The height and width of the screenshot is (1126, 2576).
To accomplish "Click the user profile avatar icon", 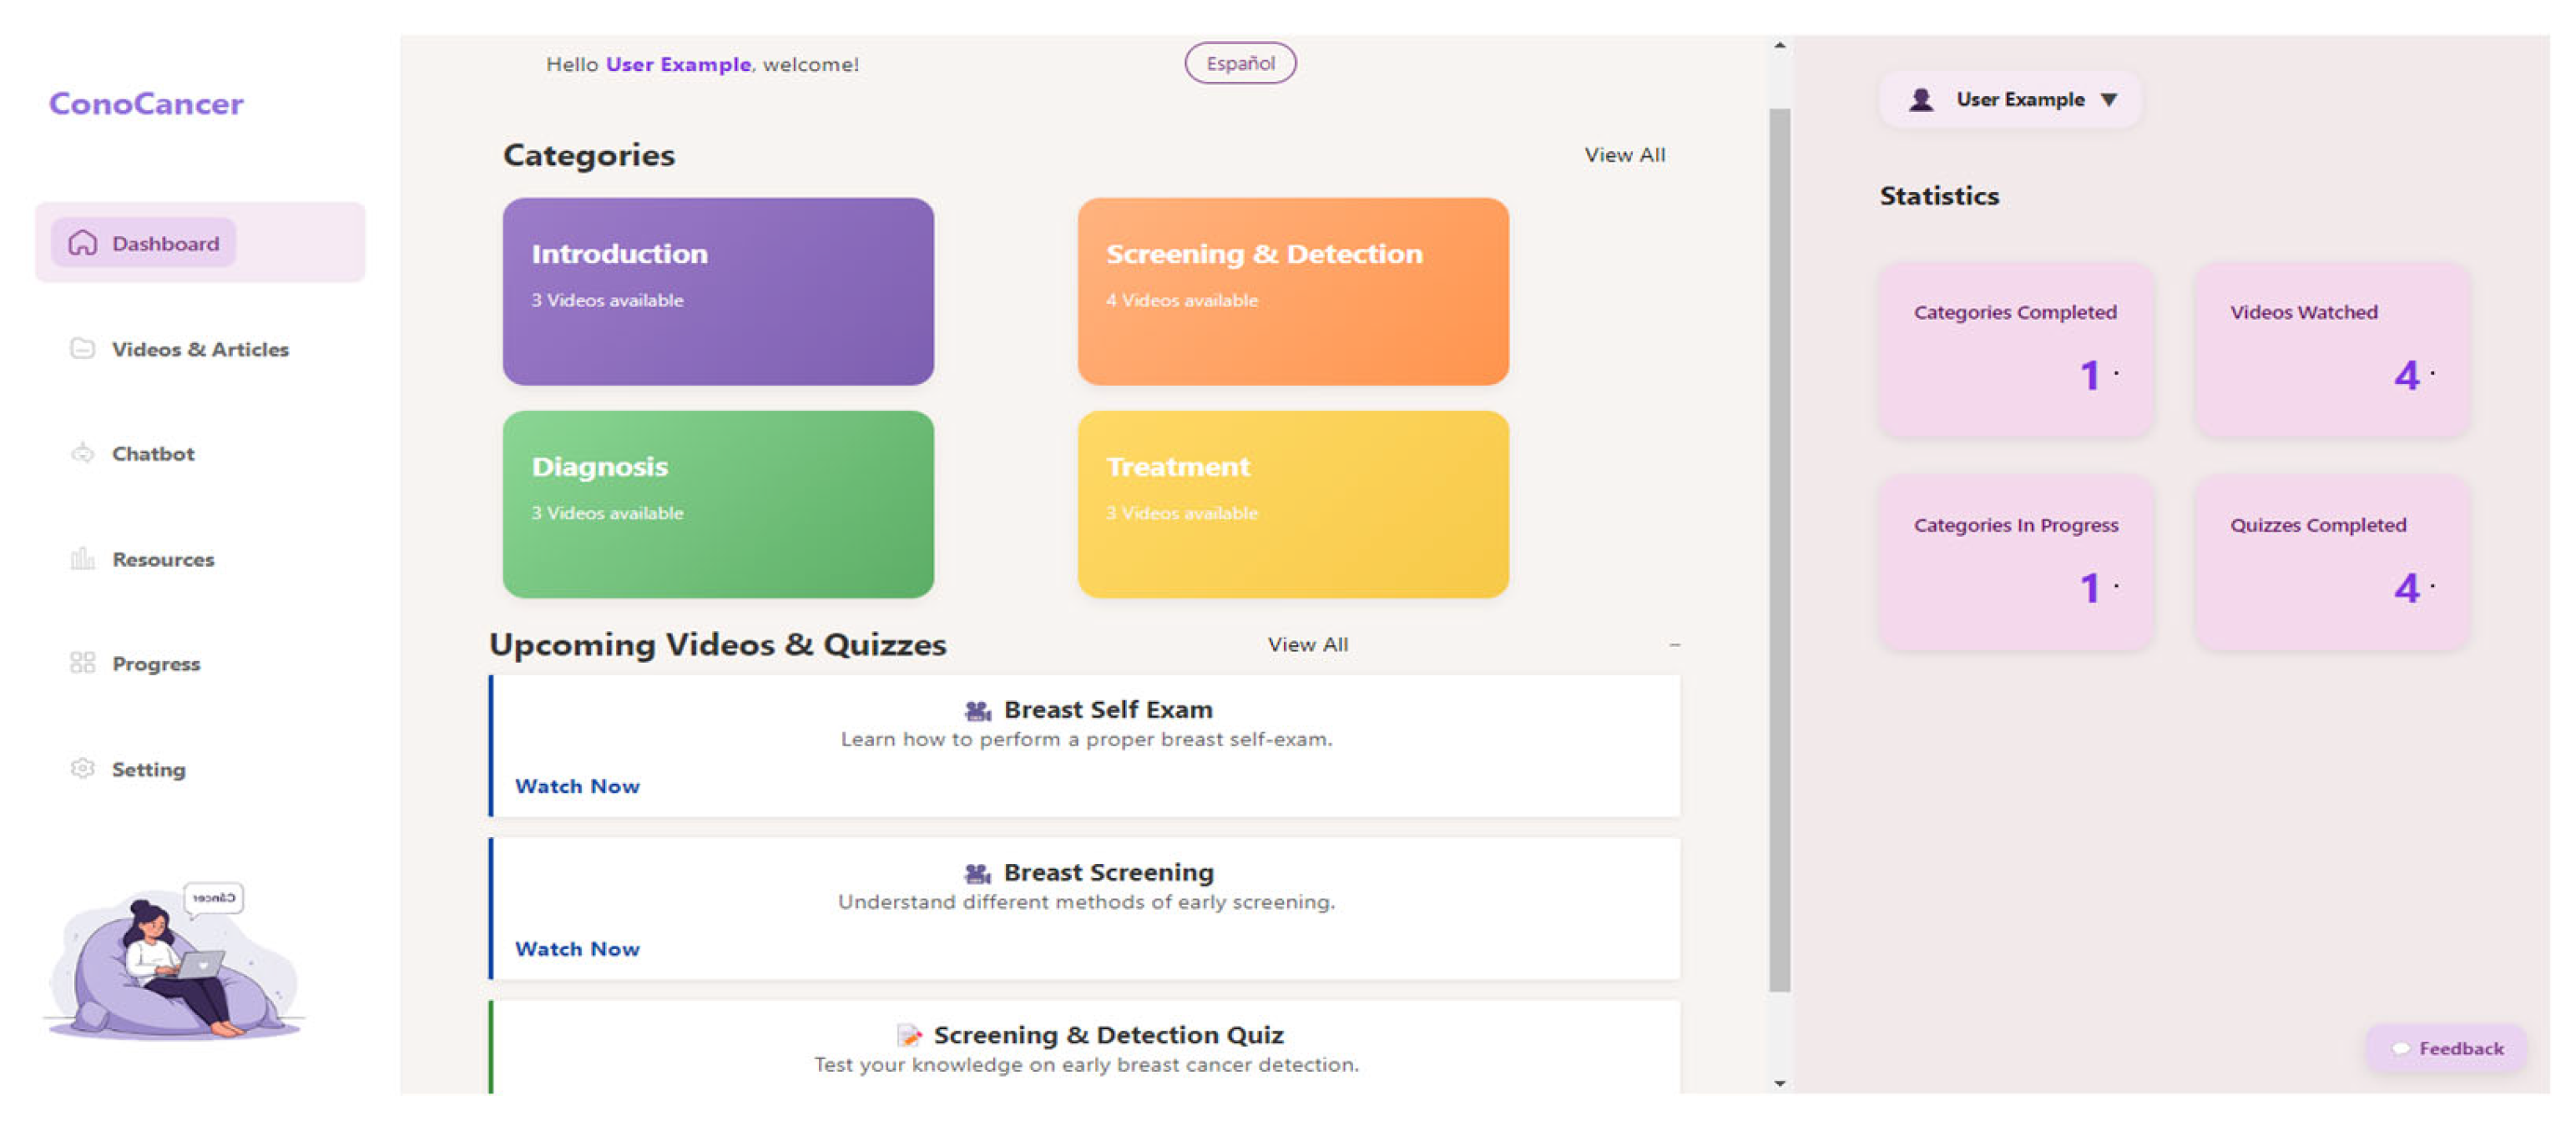I will pos(1921,100).
